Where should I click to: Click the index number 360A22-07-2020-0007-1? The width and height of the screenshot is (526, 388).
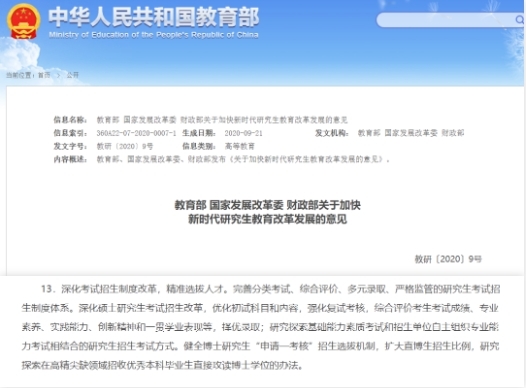tap(136, 133)
